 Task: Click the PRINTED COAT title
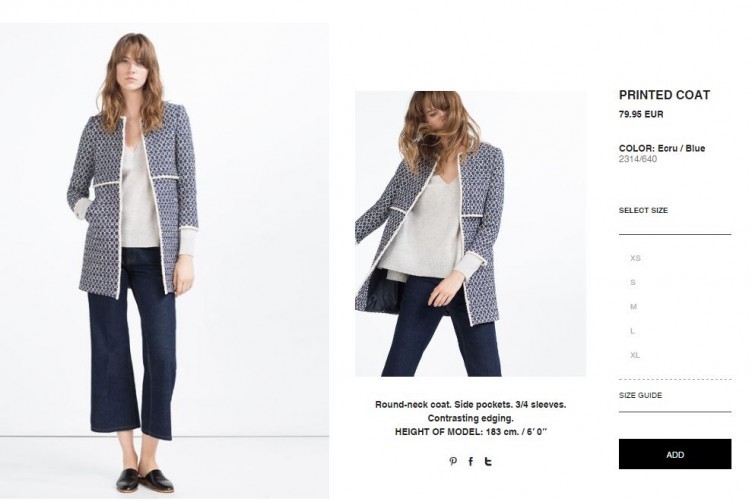click(664, 95)
